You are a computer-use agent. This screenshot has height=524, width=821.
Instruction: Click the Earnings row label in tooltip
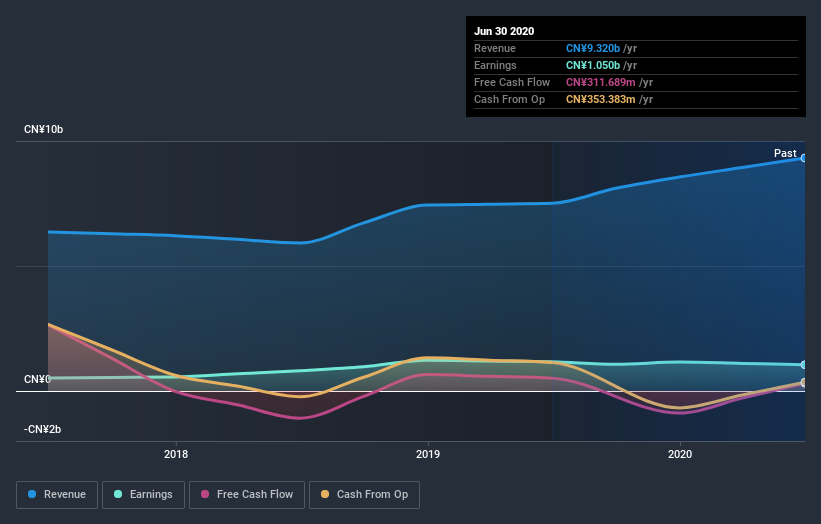[x=495, y=65]
